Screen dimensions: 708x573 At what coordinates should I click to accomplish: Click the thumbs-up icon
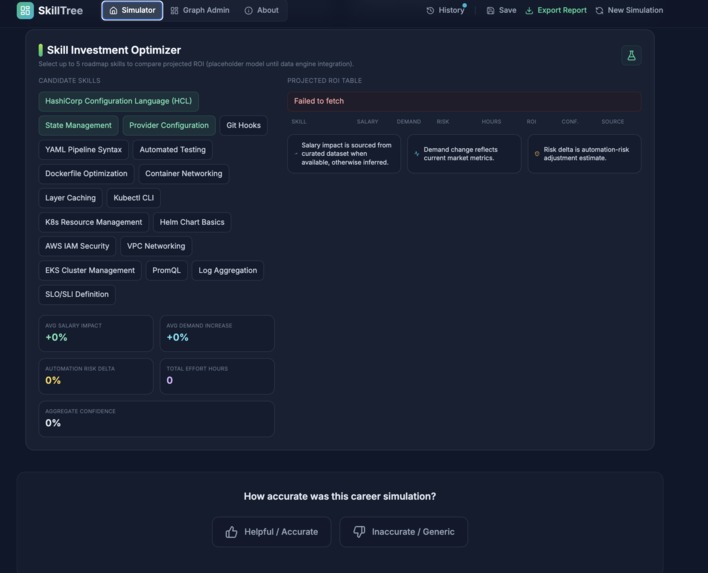click(231, 532)
